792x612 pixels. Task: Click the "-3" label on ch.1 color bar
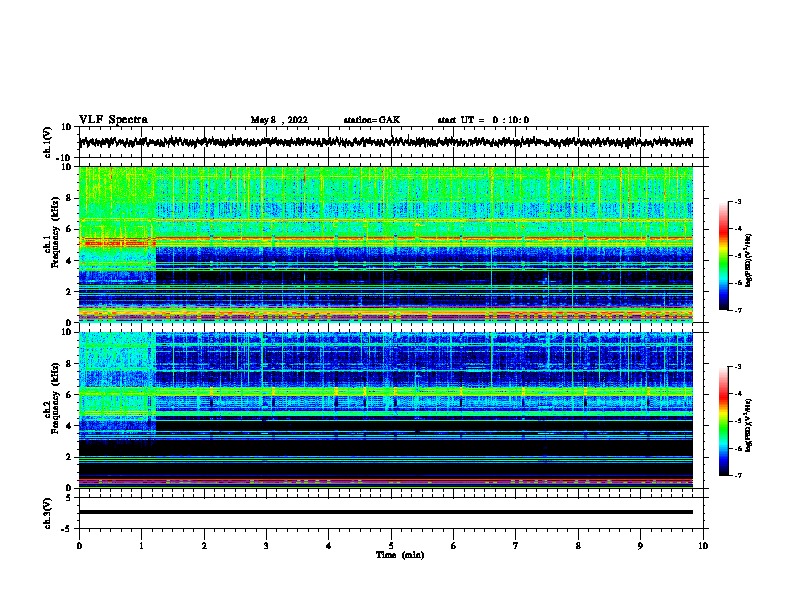click(x=737, y=201)
